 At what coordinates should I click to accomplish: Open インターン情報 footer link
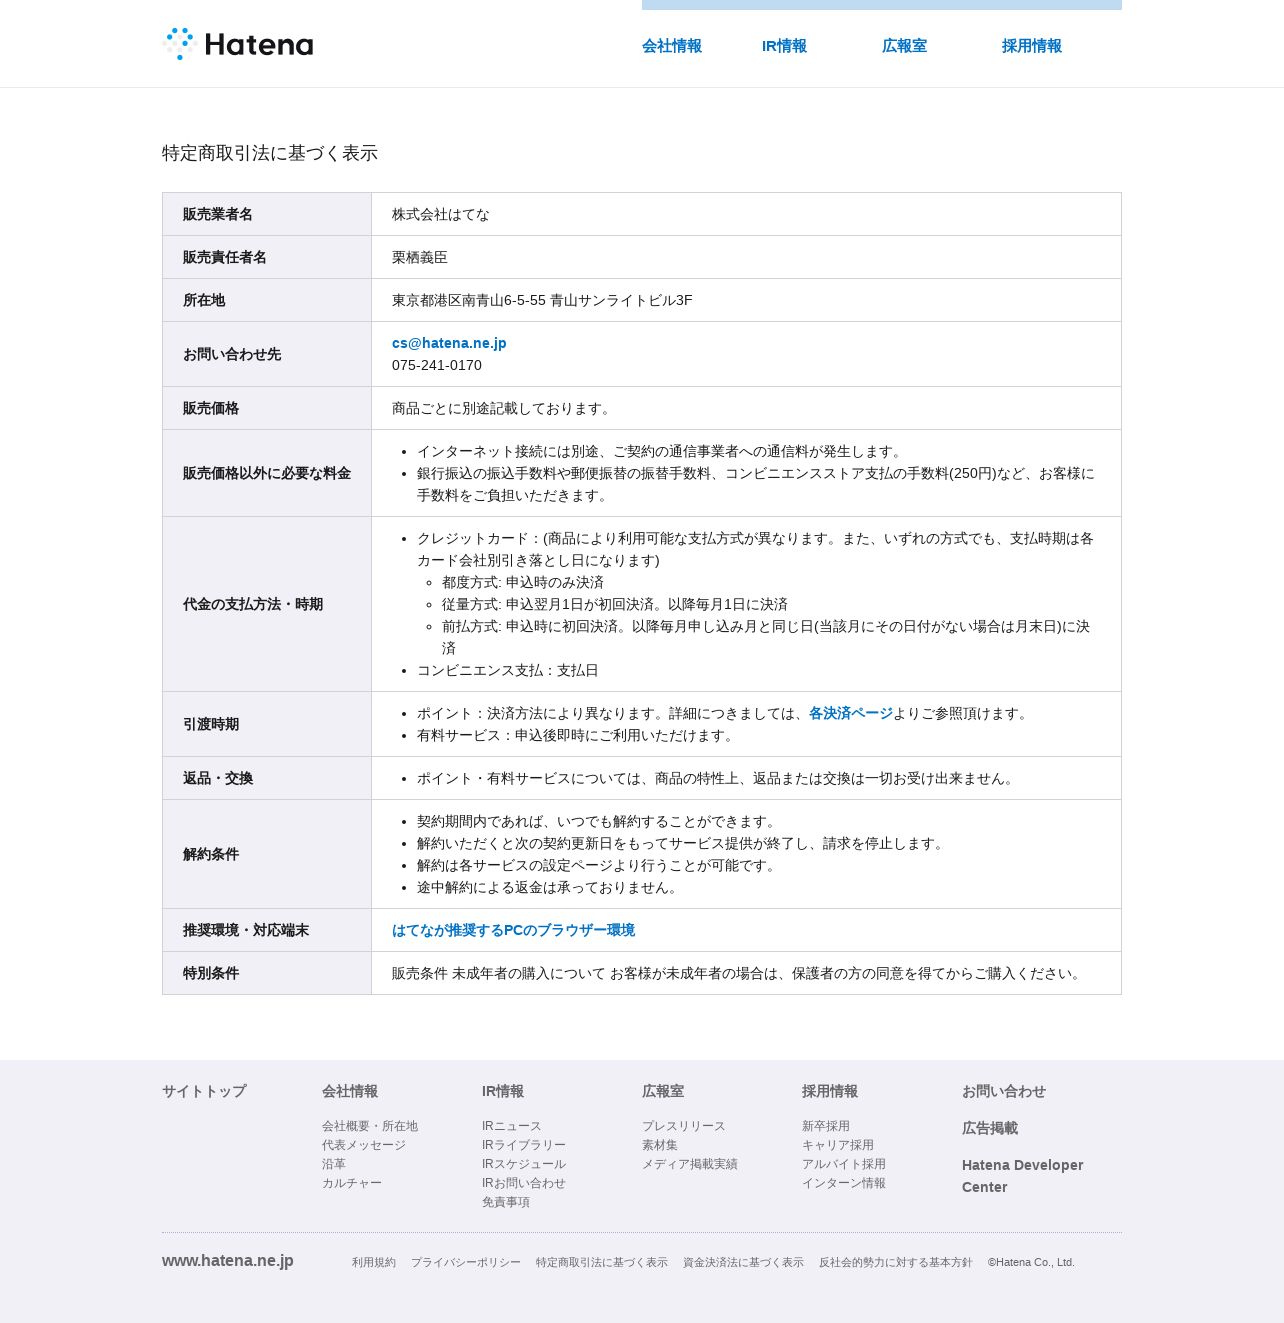coord(844,1183)
